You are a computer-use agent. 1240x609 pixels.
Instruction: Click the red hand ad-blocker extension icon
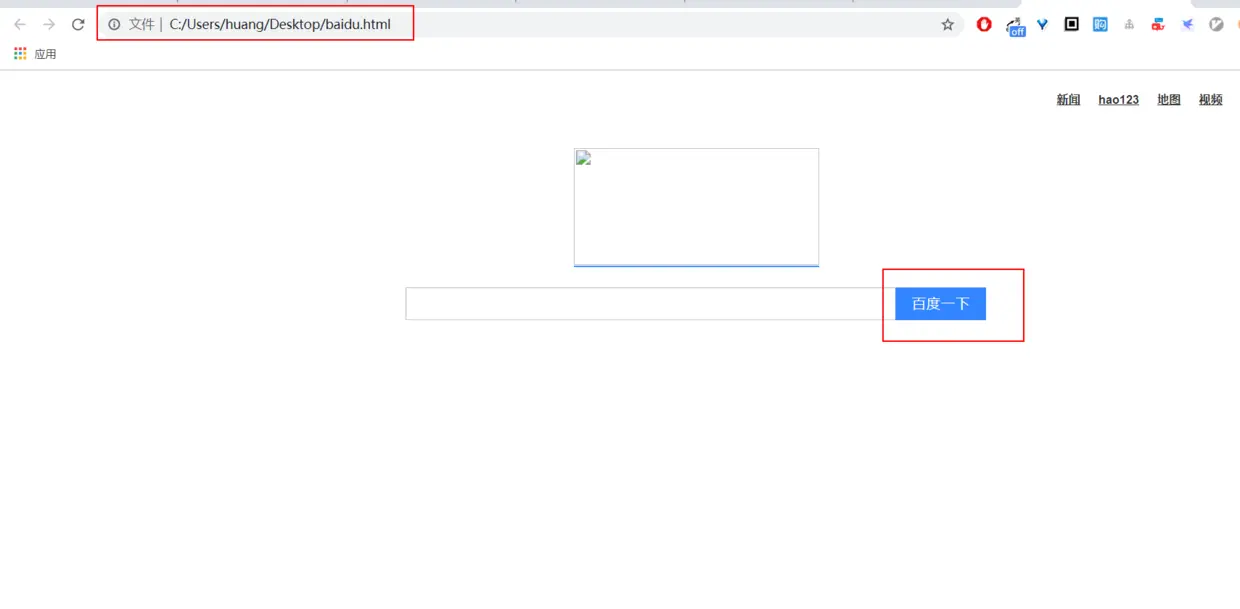pyautogui.click(x=984, y=24)
